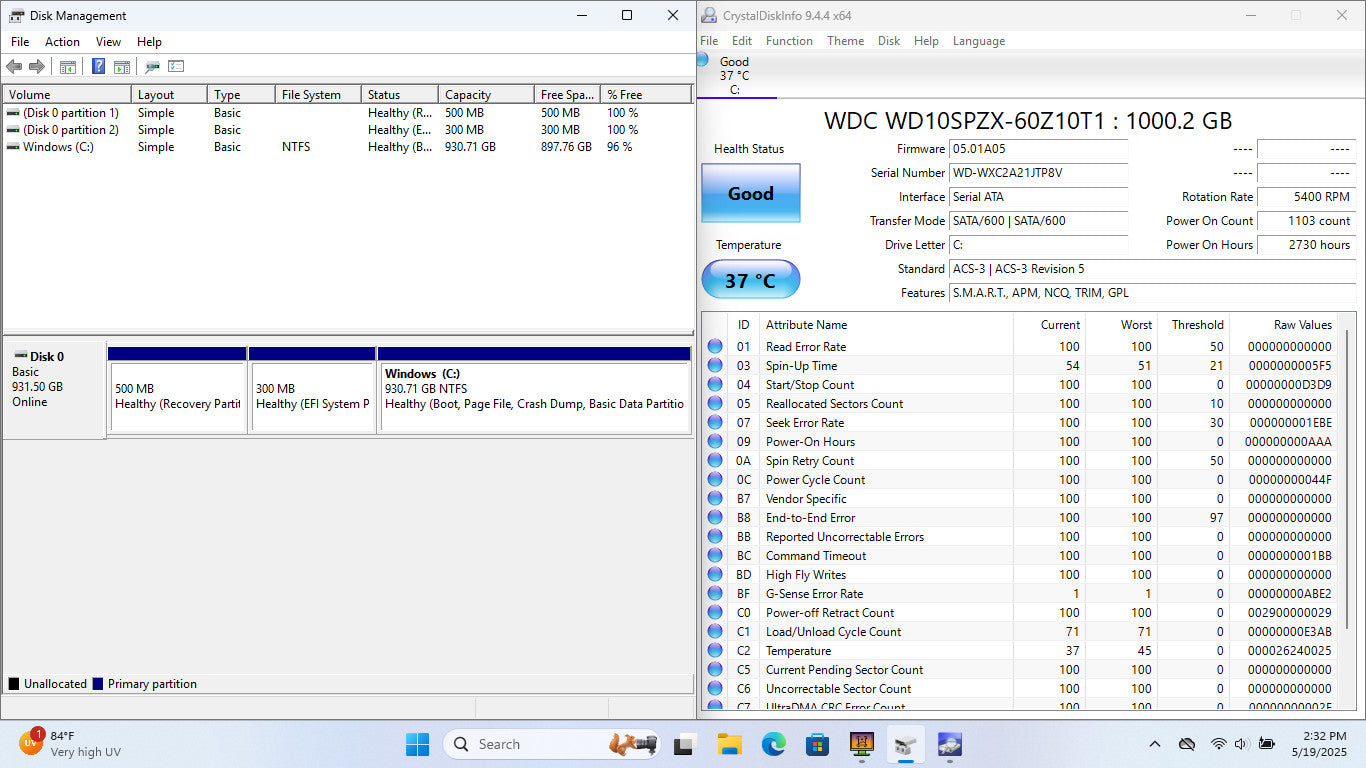Image resolution: width=1366 pixels, height=768 pixels.
Task: Expand the hidden system tray icons chevron
Action: pos(1155,744)
